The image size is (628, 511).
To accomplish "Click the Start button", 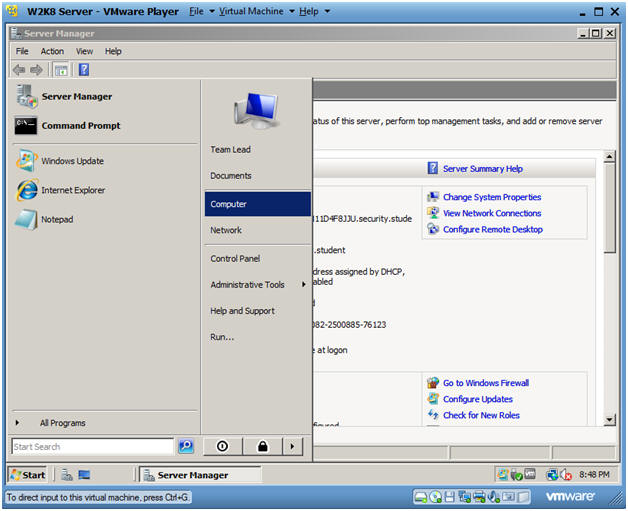I will tap(27, 475).
